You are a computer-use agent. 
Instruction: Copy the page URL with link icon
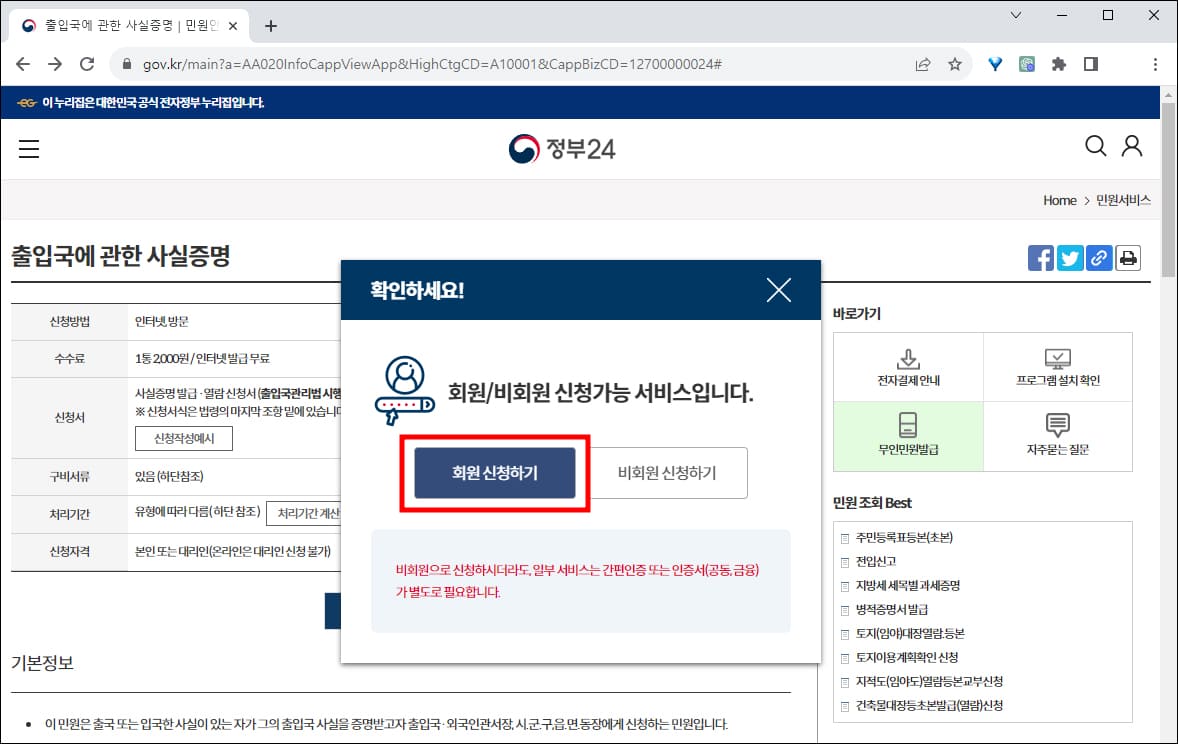click(1098, 258)
